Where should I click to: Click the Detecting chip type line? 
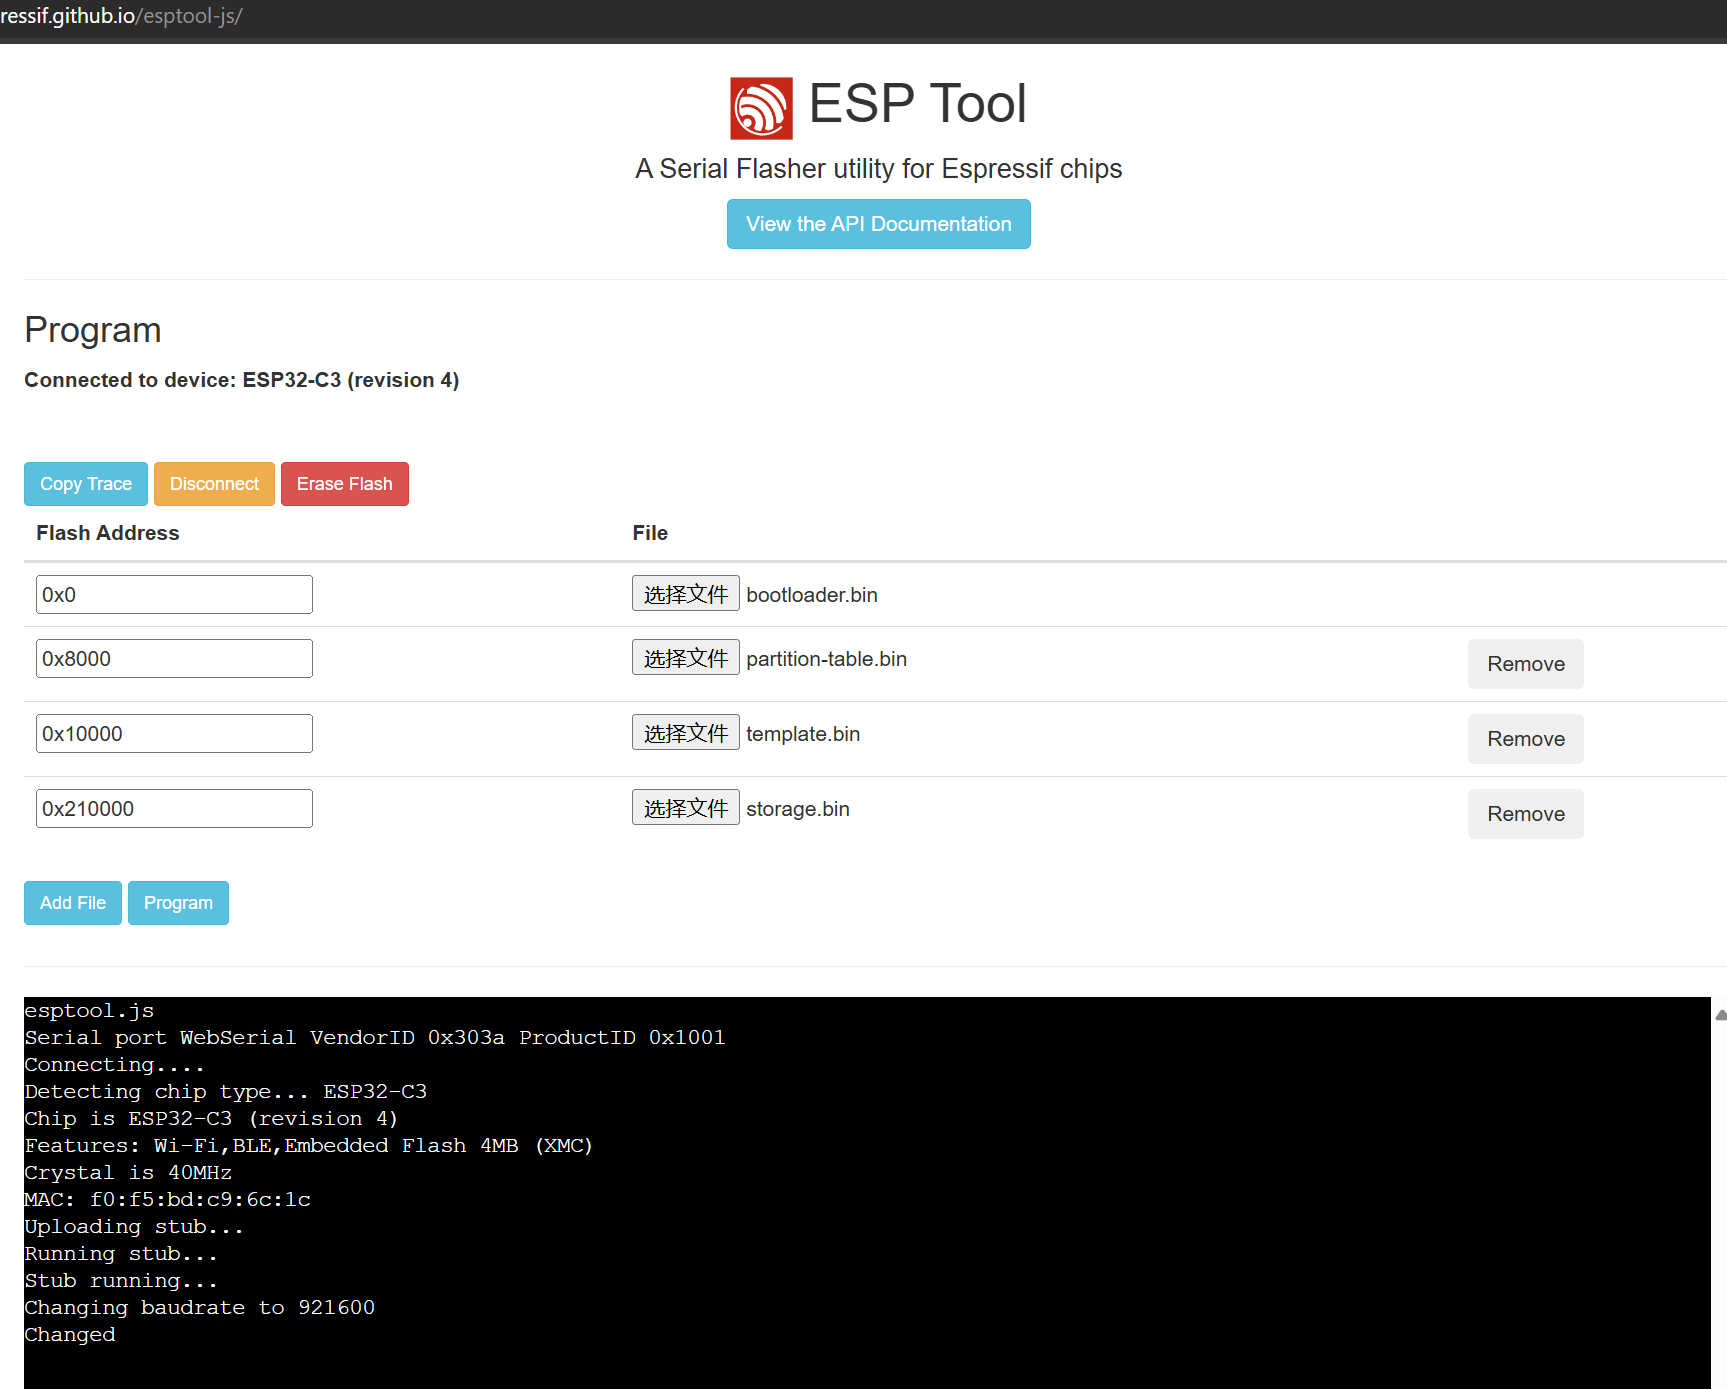pos(226,1091)
